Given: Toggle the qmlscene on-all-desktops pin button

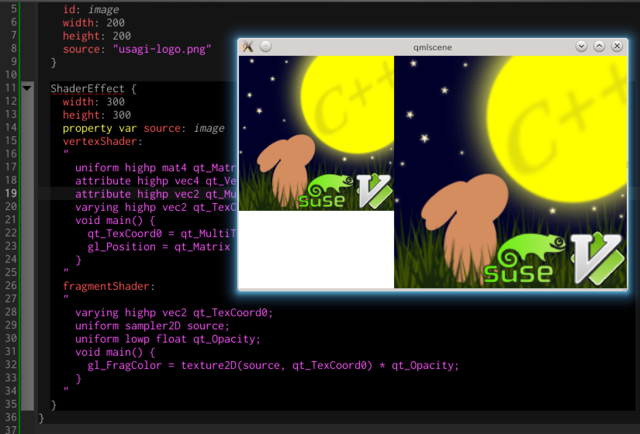Looking at the screenshot, I should pyautogui.click(x=266, y=46).
